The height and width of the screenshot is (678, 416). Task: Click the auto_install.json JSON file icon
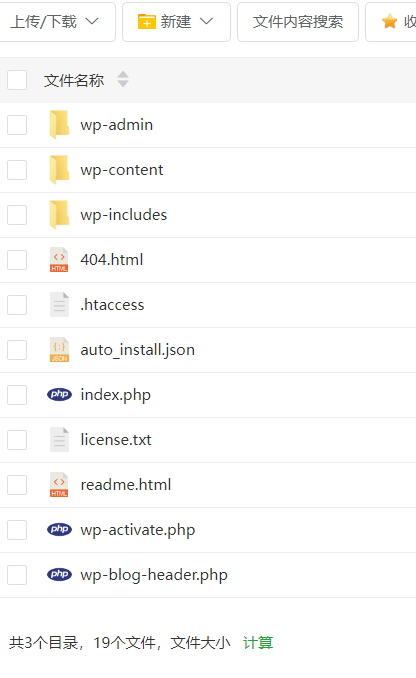pyautogui.click(x=59, y=350)
